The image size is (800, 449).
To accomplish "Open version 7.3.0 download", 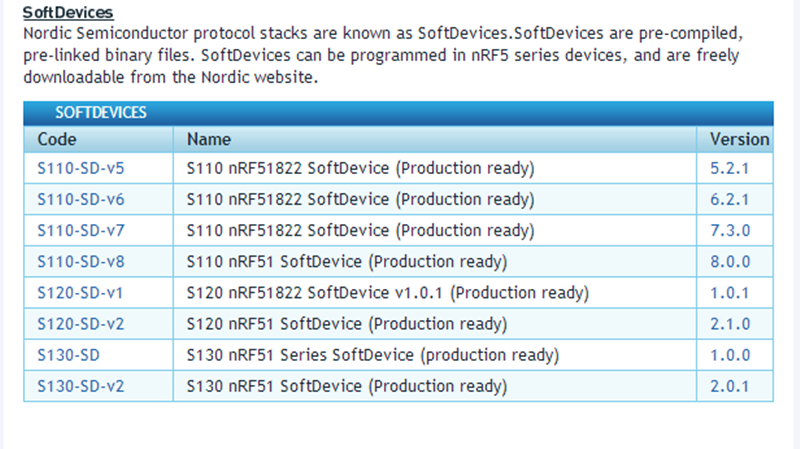I will (729, 231).
